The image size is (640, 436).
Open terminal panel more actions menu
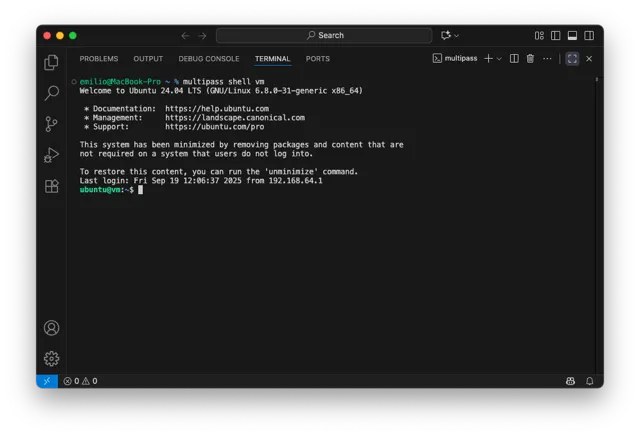(x=546, y=59)
